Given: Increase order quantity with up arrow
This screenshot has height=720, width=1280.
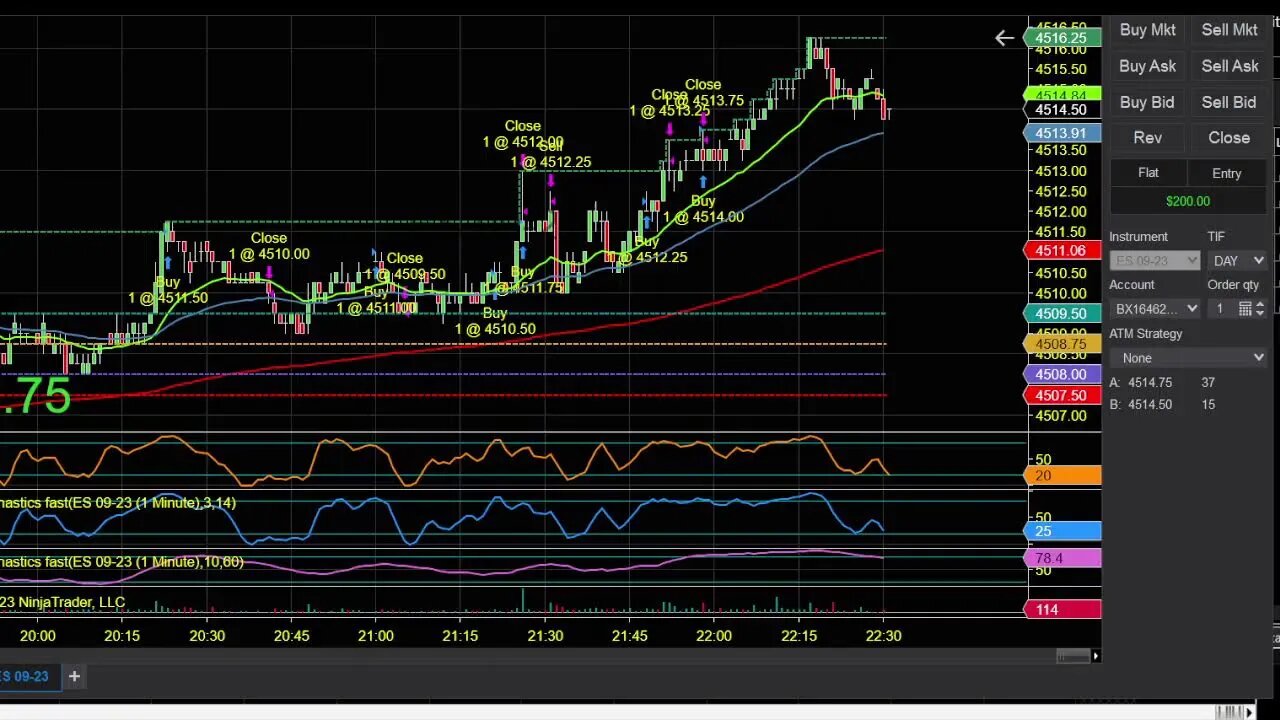Looking at the screenshot, I should click(1261, 304).
